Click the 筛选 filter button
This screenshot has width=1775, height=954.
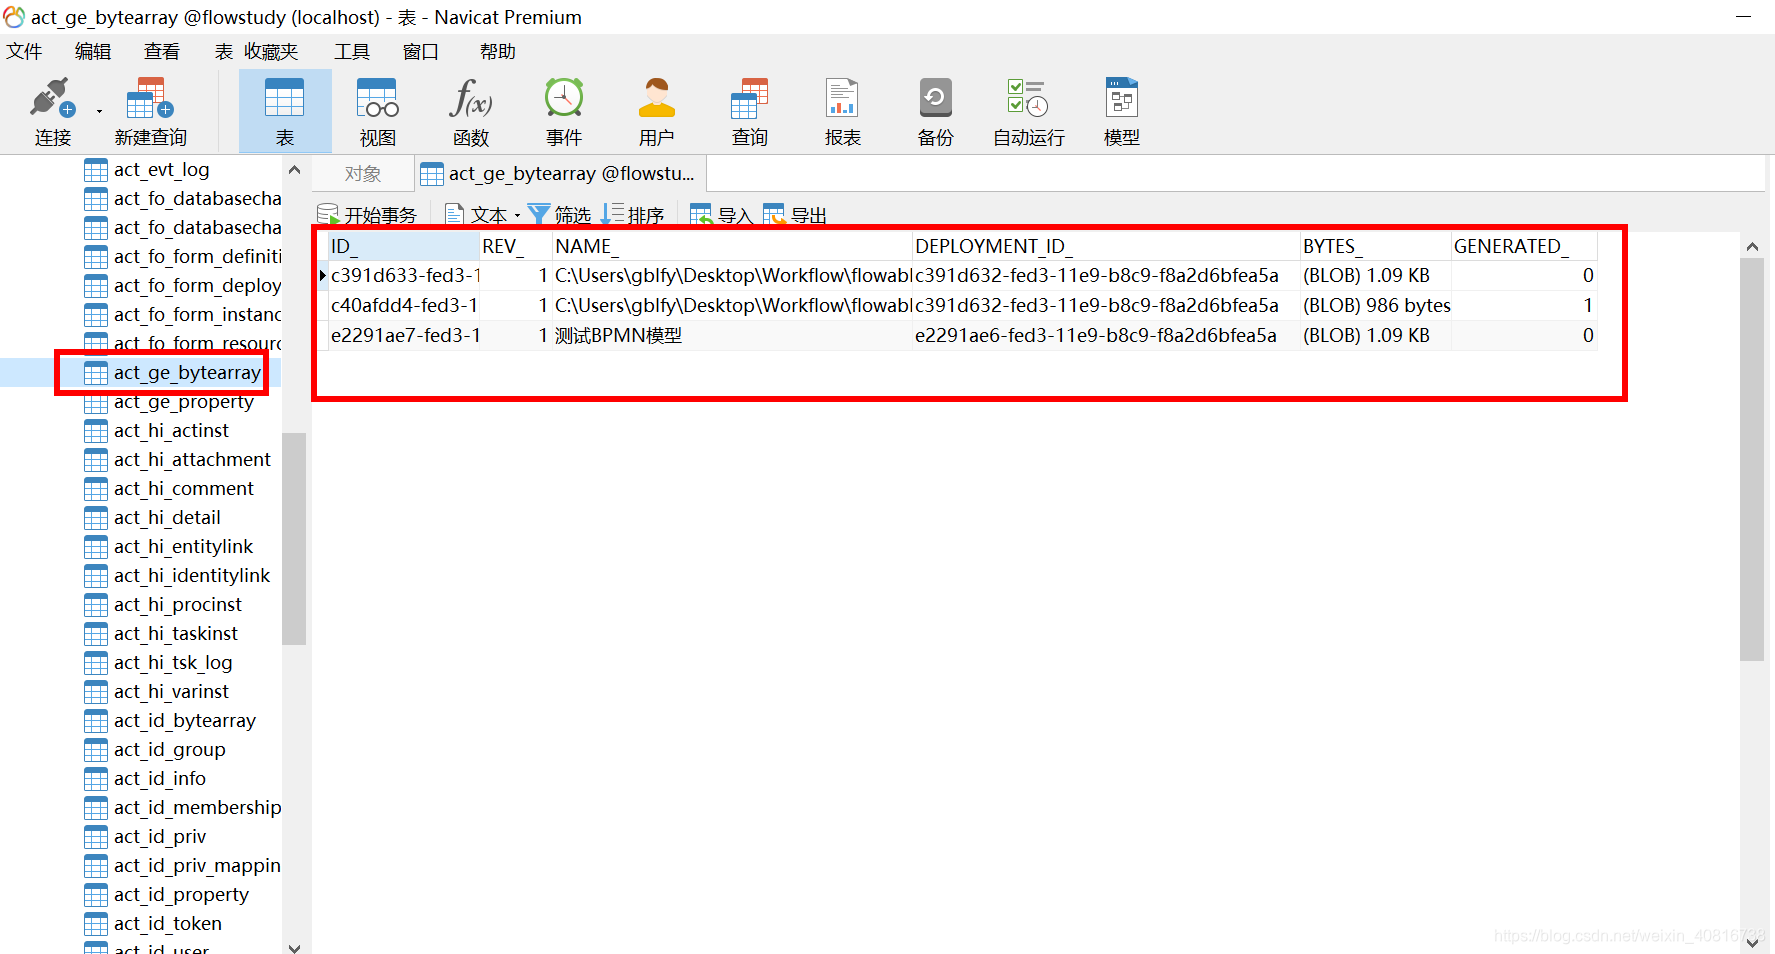(x=560, y=215)
